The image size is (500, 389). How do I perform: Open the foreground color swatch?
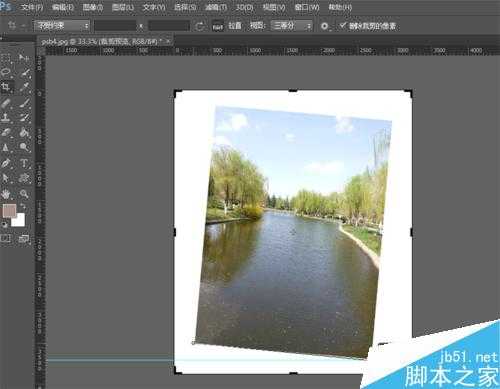tap(9, 210)
